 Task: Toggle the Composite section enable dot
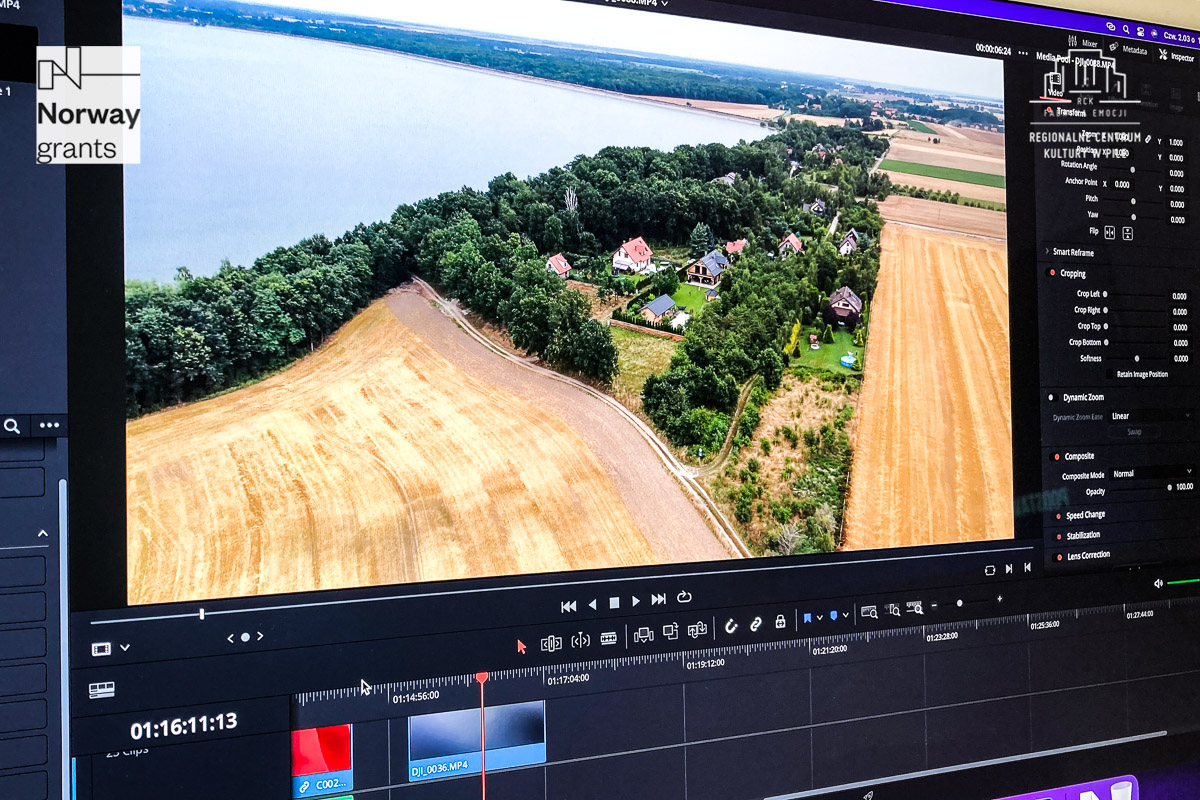[x=1054, y=456]
